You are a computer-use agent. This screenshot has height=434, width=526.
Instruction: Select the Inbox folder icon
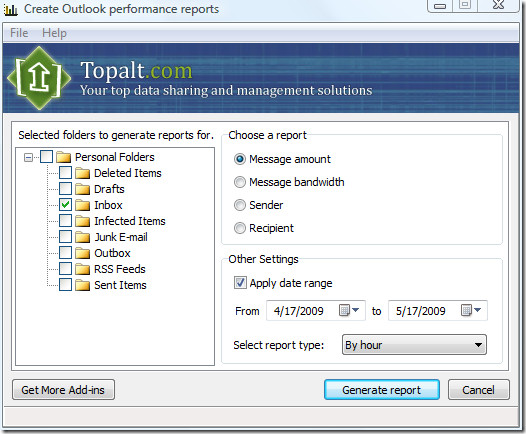tap(82, 205)
